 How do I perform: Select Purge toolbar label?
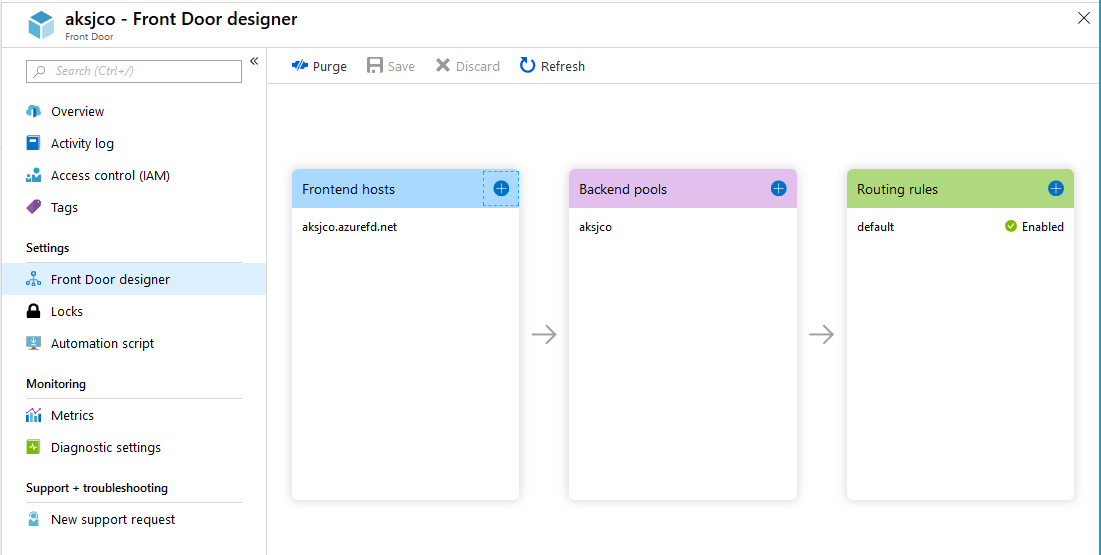point(330,67)
